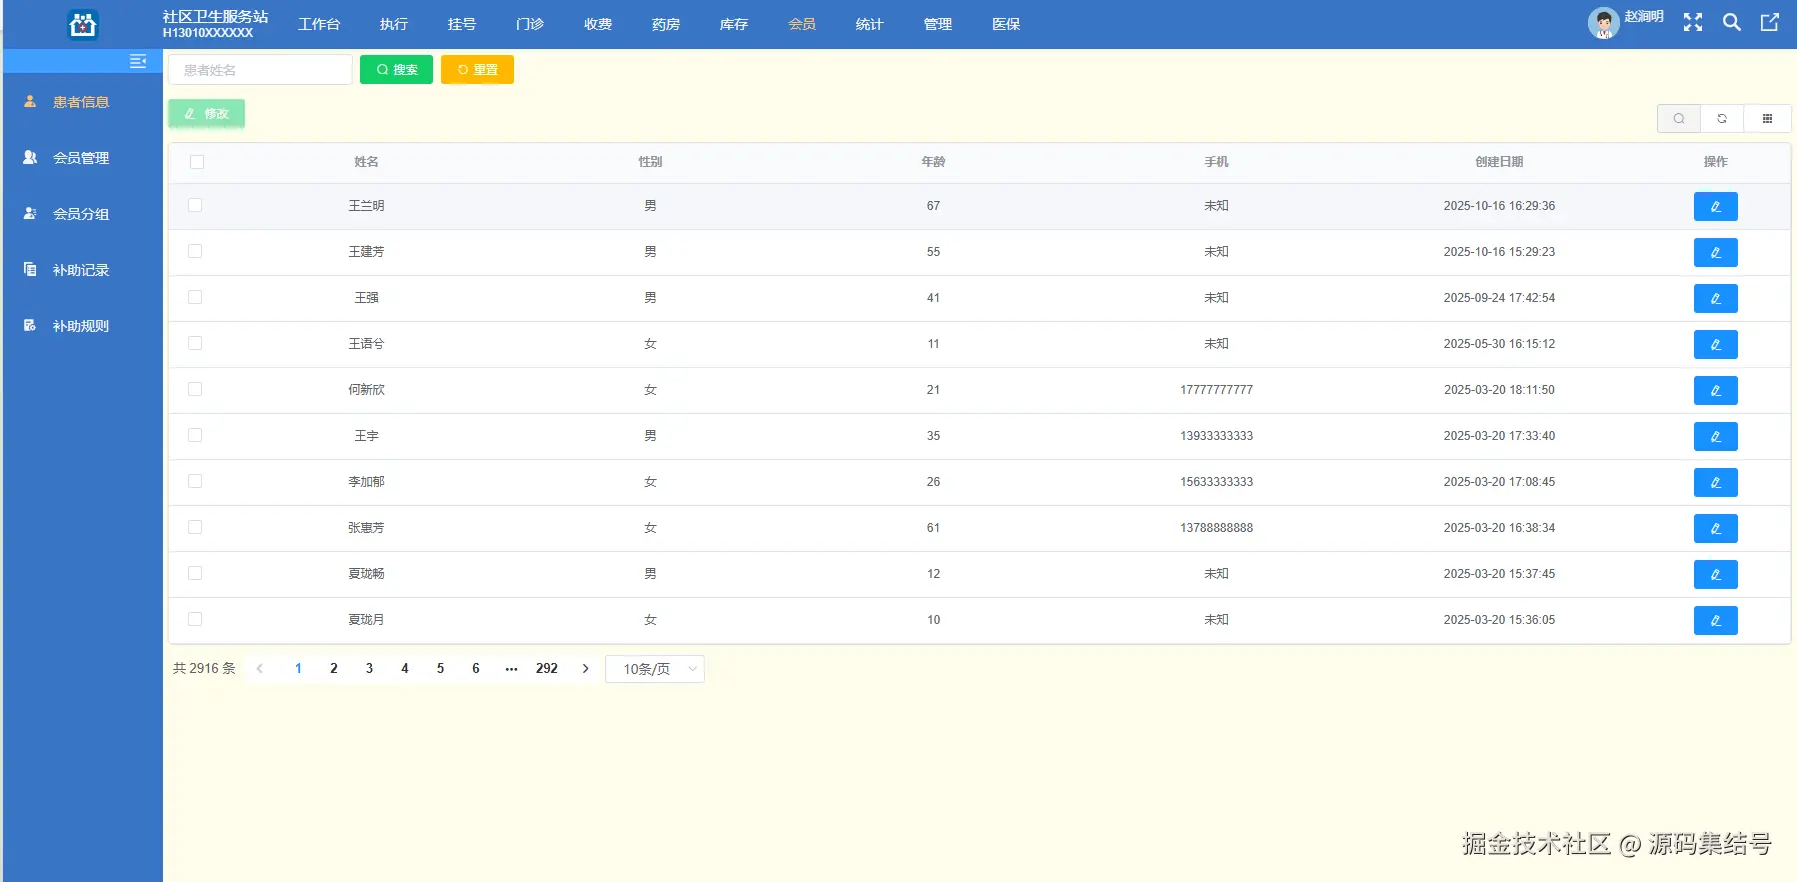Check the row for 王建芳

coord(195,251)
